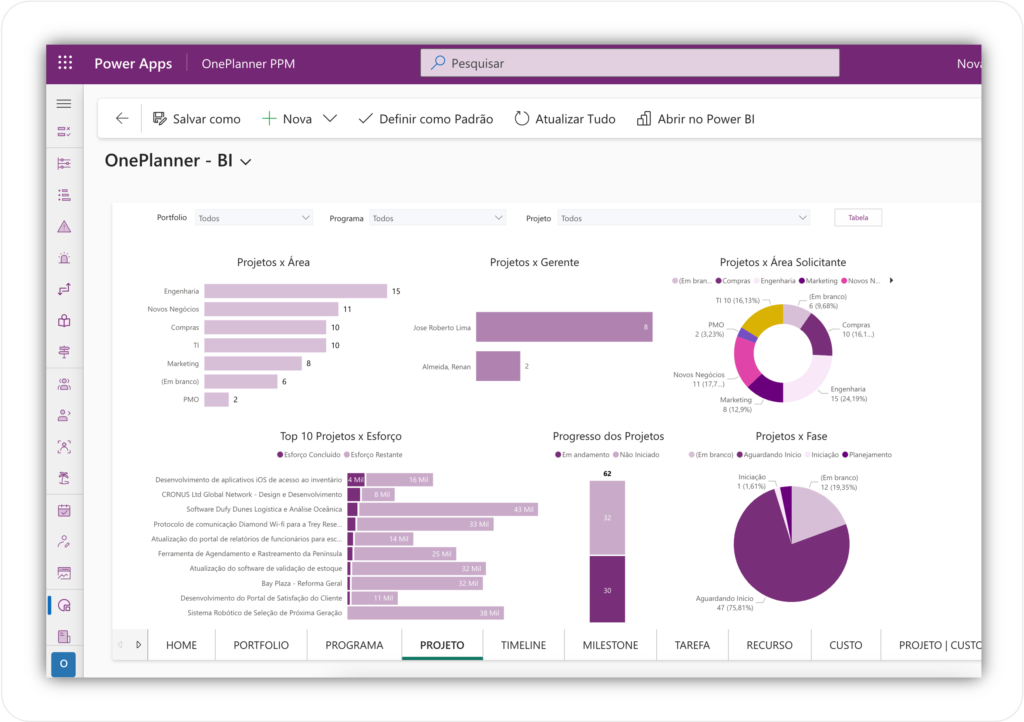Screen dimensions: 1024x722
Task: Switch to the RECURSO report tab
Action: point(769,645)
